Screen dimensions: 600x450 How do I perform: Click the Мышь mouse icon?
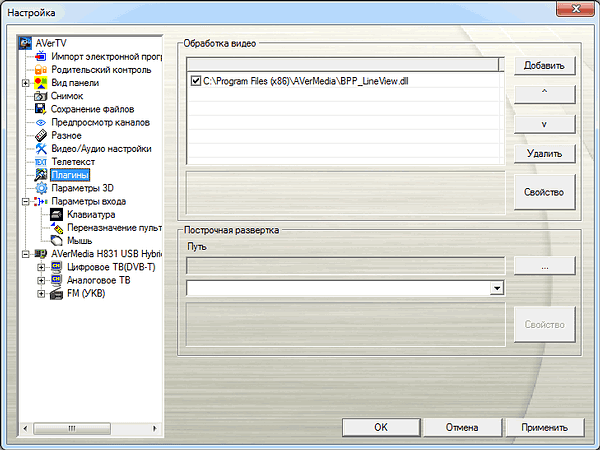pos(57,241)
